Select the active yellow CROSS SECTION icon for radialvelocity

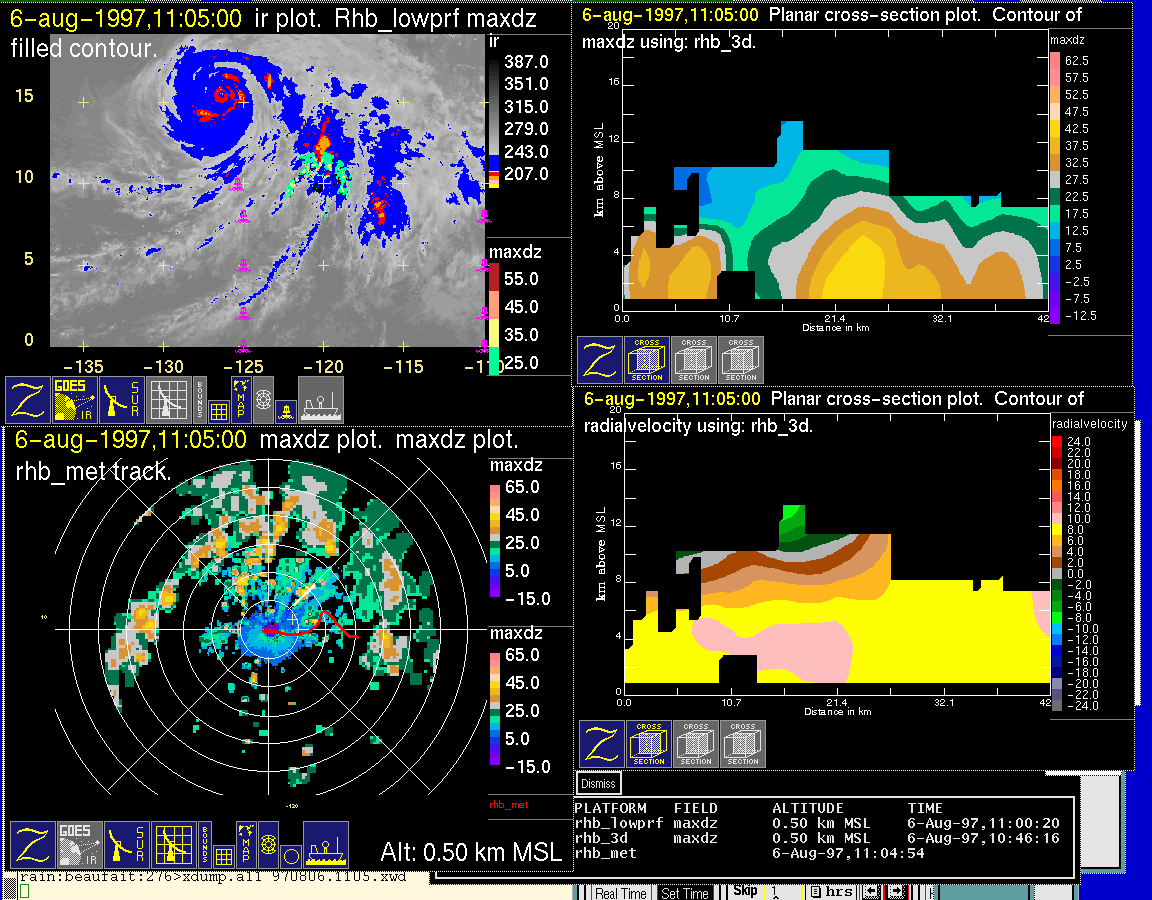coord(649,744)
